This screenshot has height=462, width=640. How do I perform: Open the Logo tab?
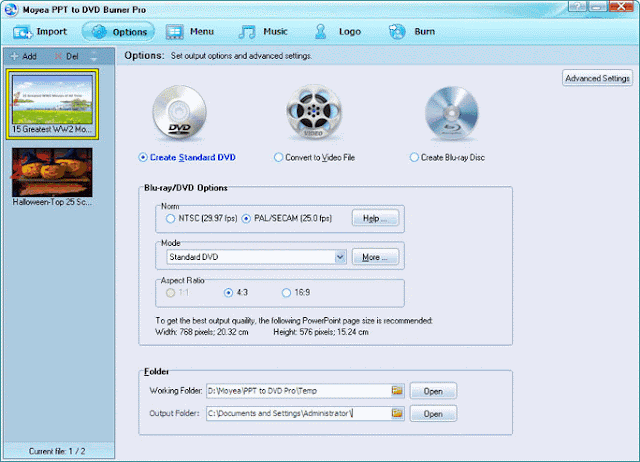click(338, 31)
